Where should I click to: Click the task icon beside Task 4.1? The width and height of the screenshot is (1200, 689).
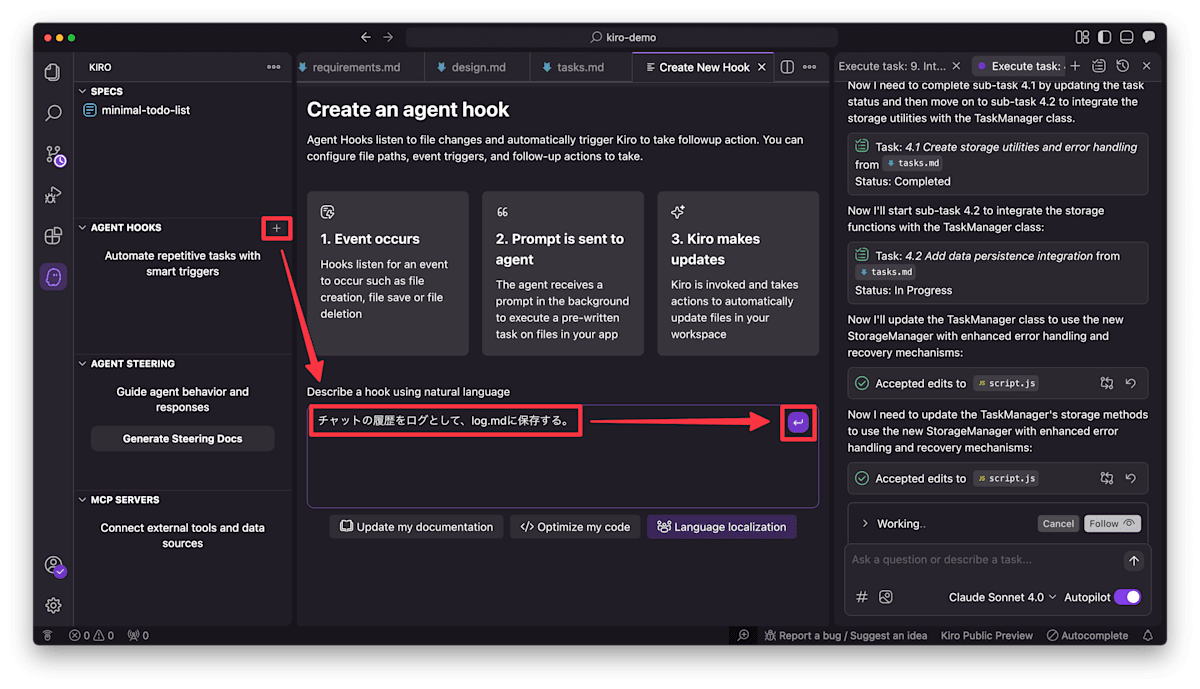click(x=862, y=146)
